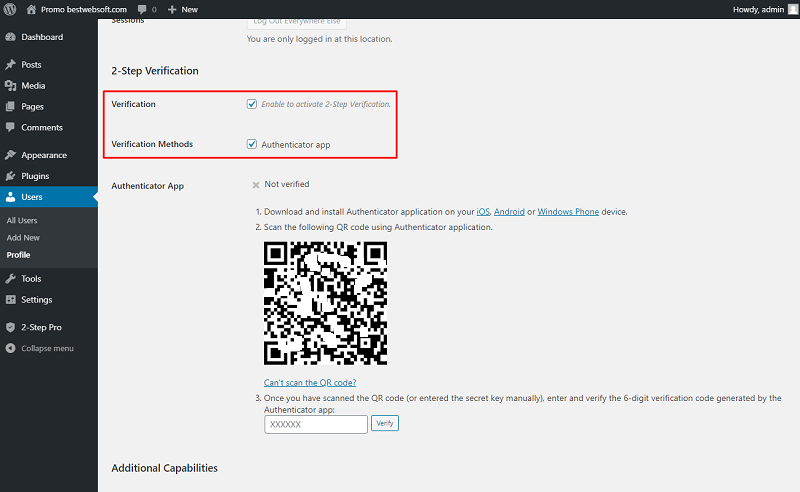Screen dimensions: 800x492
Task: Click the Log Out Everywhere Else button
Action: [x=296, y=22]
